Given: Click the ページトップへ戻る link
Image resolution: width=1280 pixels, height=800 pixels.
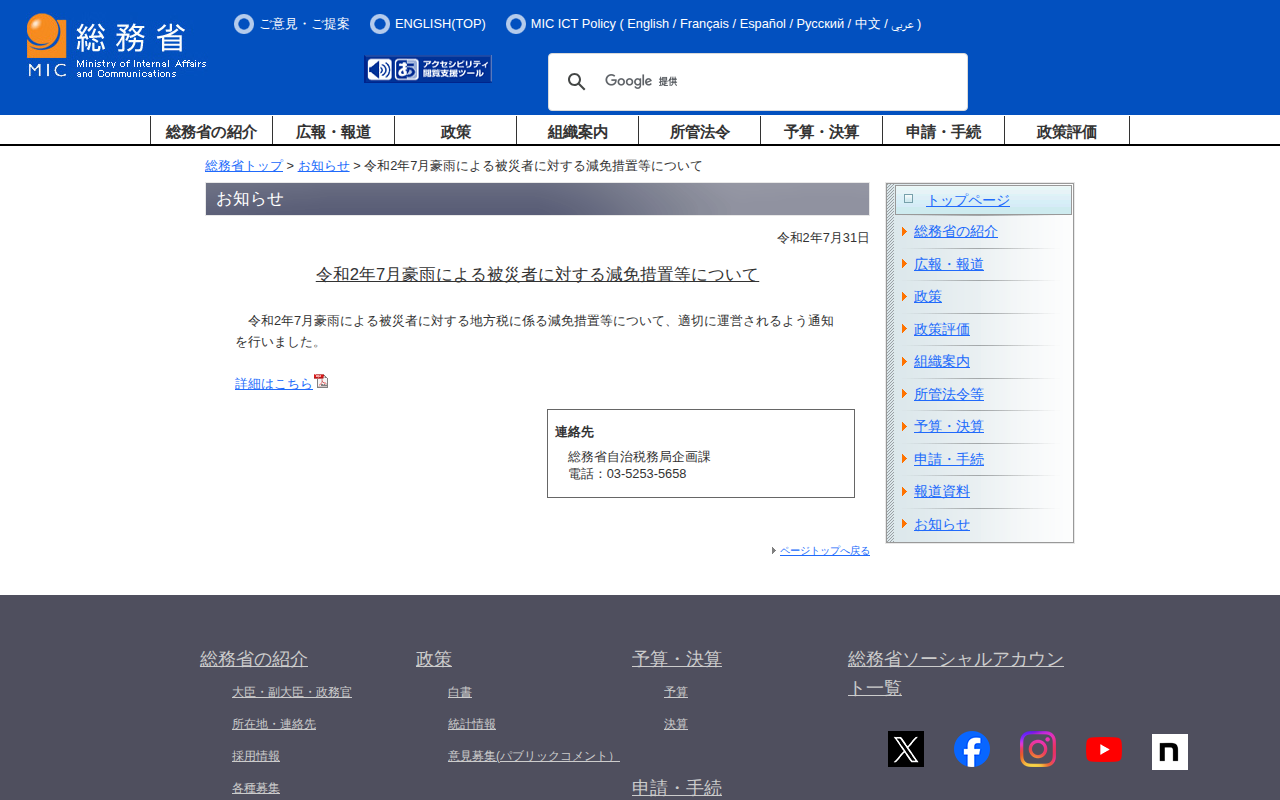Looking at the screenshot, I should click(x=824, y=551).
